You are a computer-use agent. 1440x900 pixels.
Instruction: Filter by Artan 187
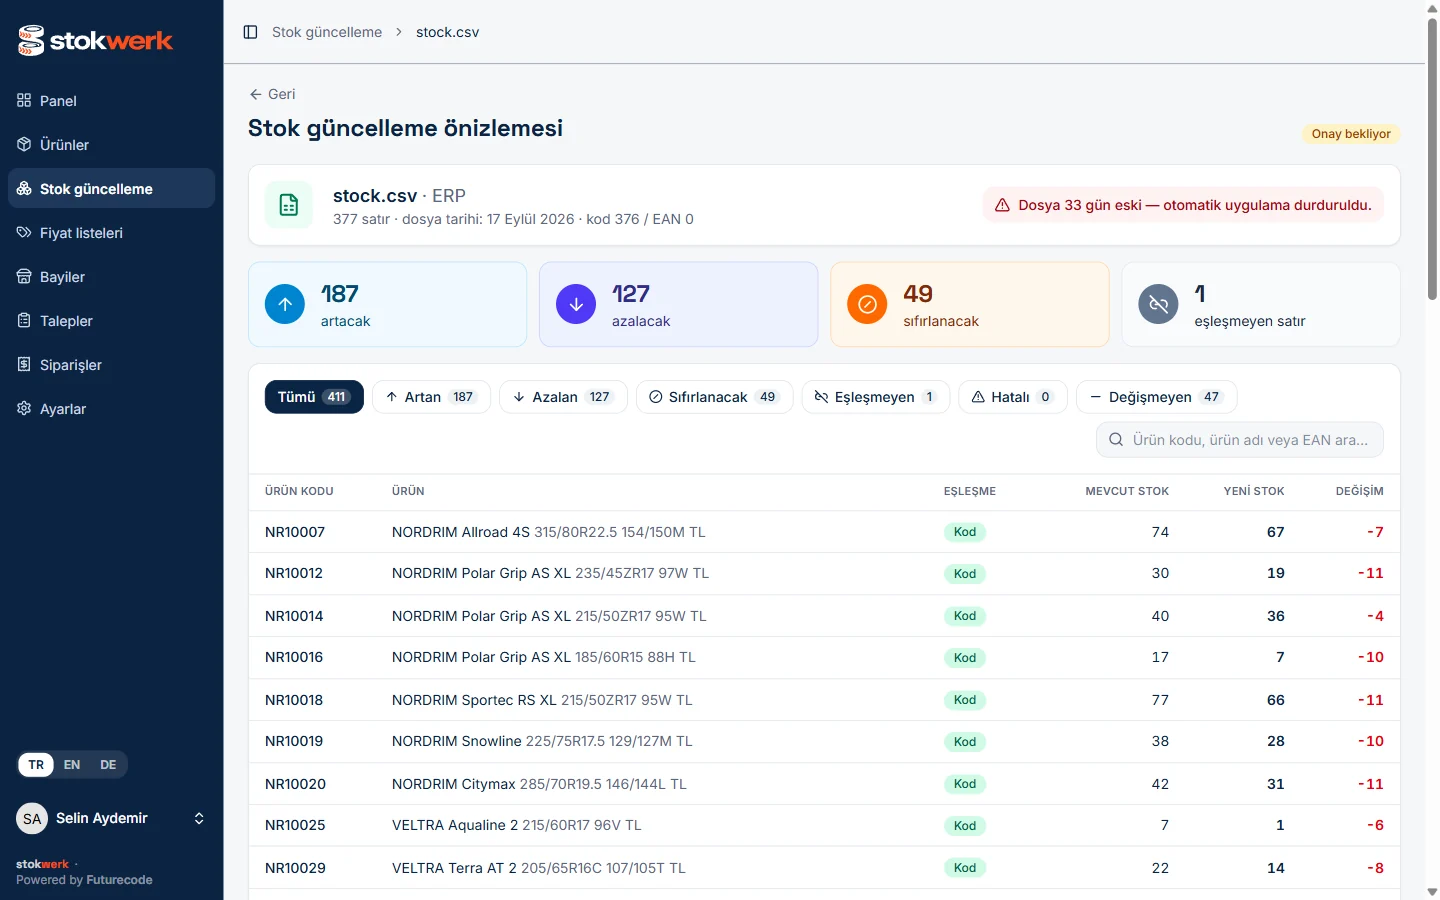(431, 397)
